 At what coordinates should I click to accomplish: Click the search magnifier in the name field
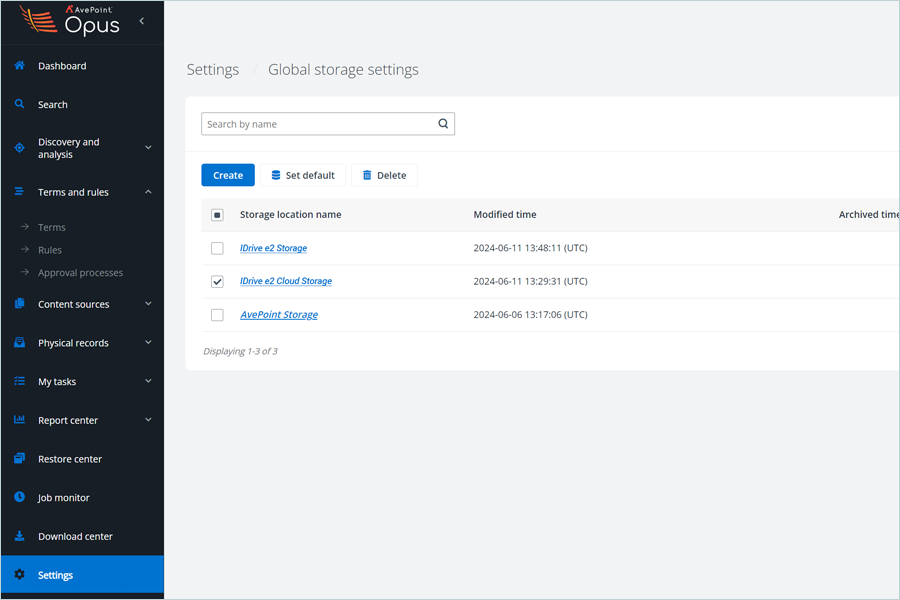[x=443, y=123]
